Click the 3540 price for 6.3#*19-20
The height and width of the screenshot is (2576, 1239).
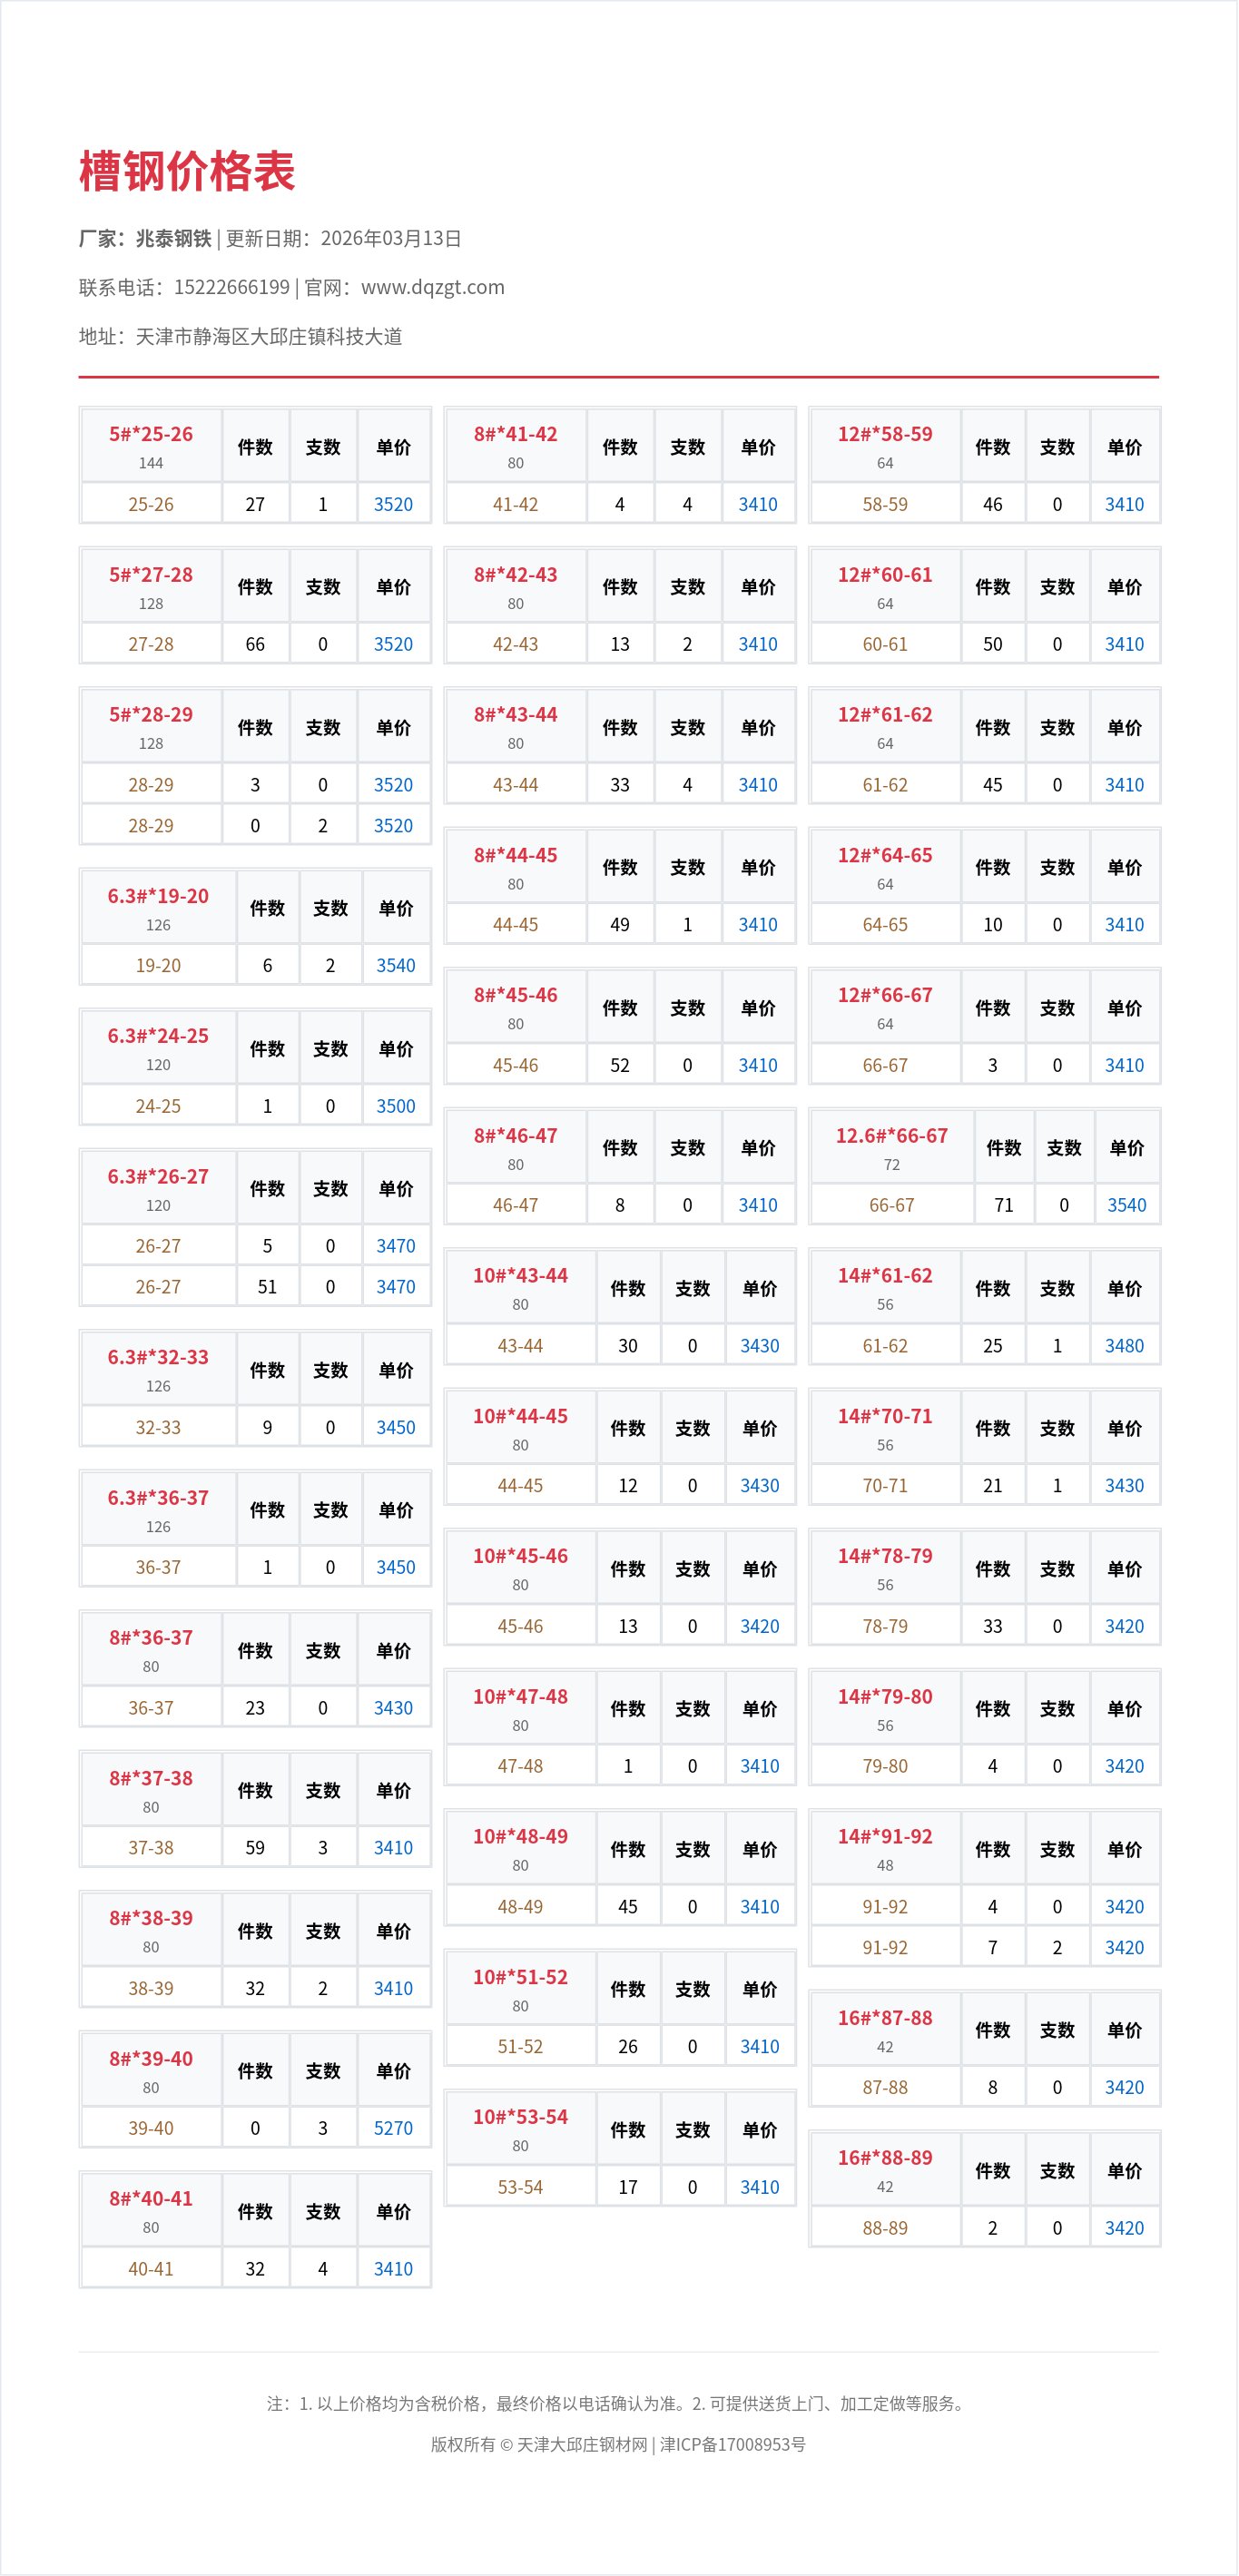click(x=395, y=965)
